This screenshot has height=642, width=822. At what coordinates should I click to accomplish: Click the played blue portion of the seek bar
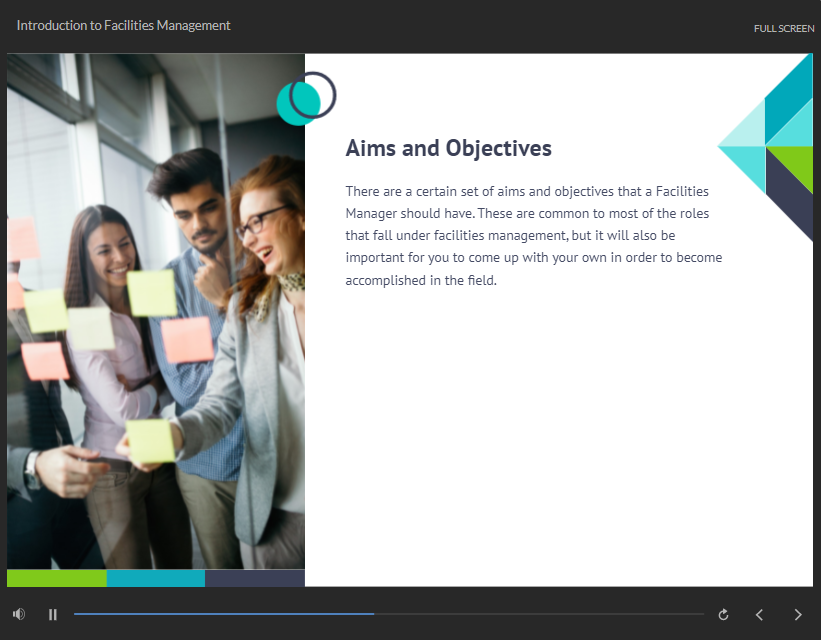(220, 614)
